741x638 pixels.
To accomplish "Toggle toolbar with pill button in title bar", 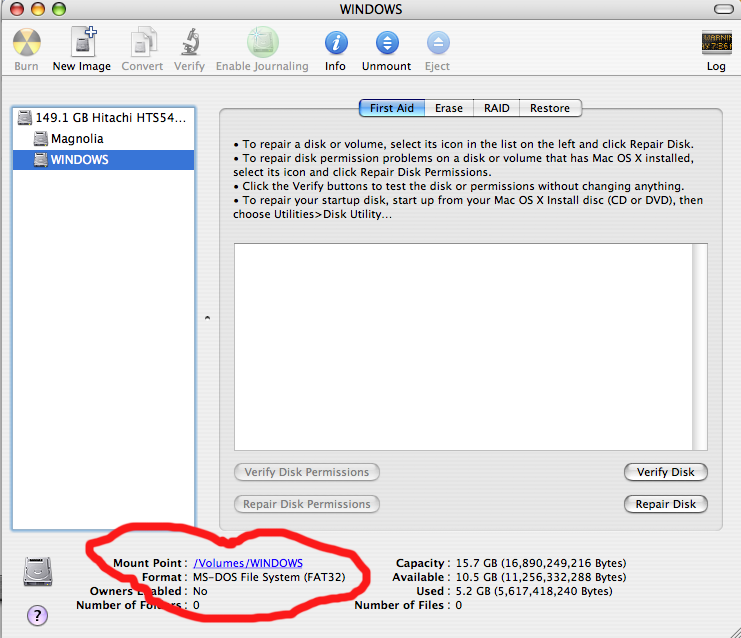I will click(723, 9).
